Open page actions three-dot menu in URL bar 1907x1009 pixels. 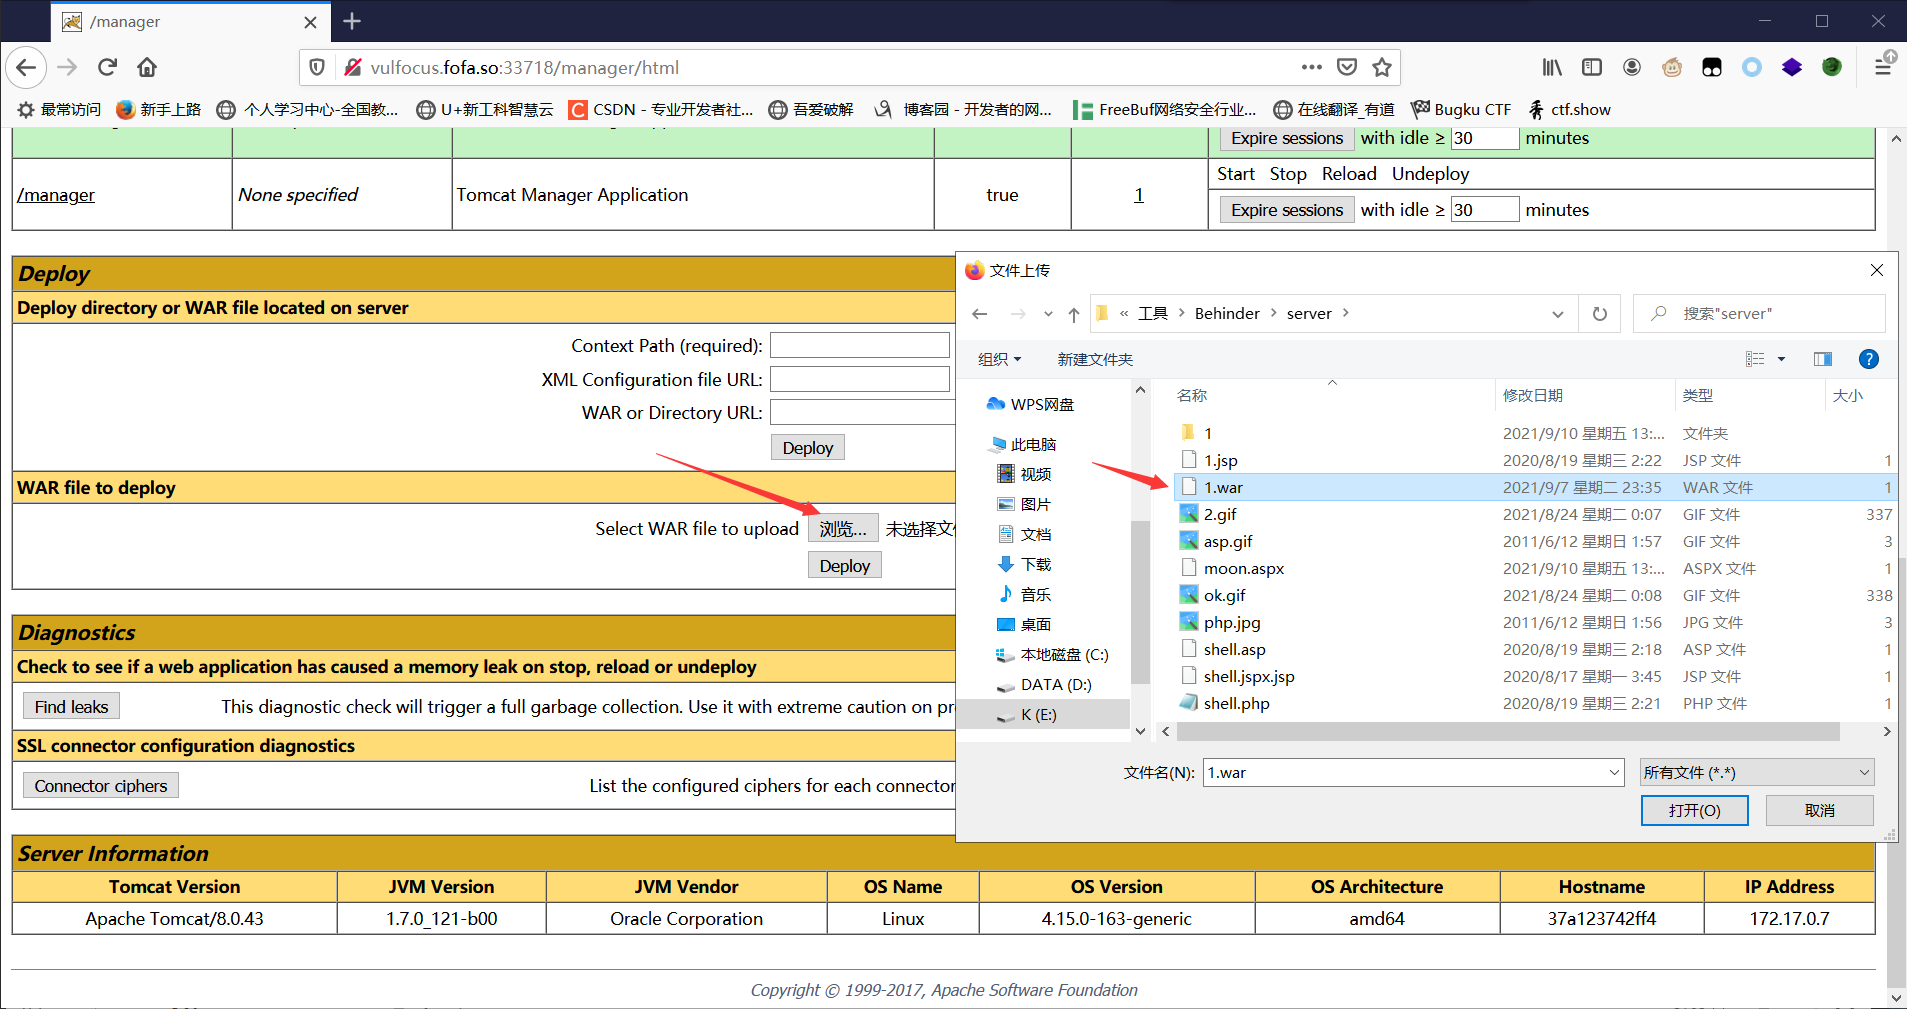1312,67
